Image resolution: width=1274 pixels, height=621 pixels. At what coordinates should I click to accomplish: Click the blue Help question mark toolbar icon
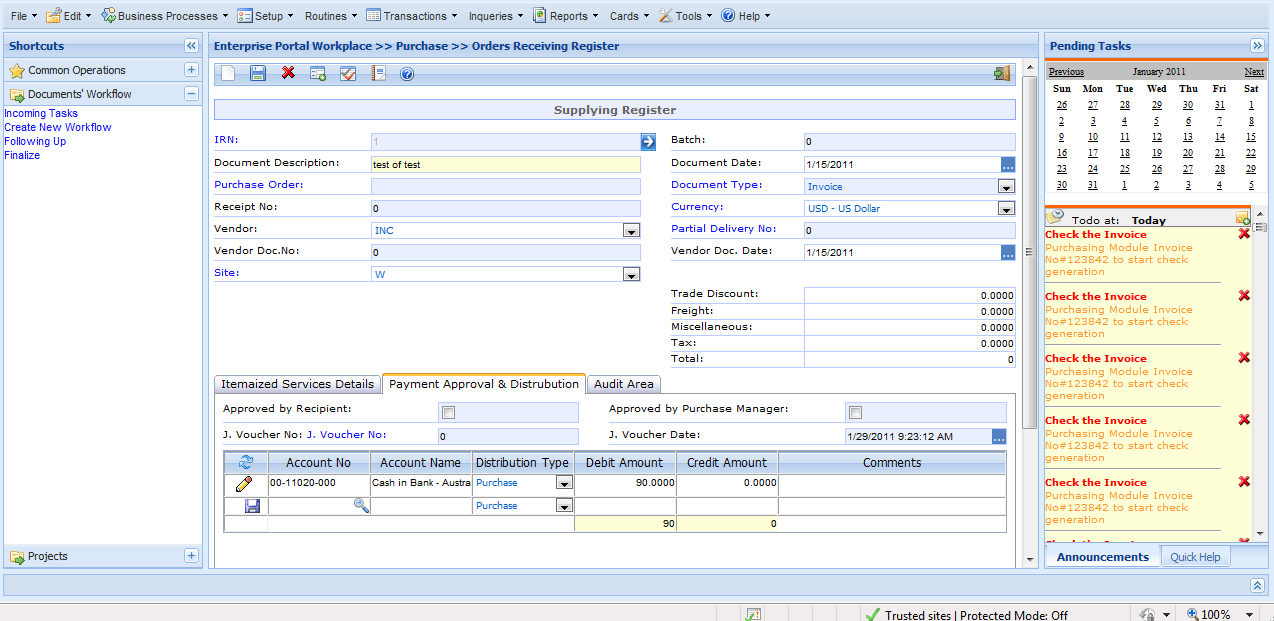coord(407,74)
